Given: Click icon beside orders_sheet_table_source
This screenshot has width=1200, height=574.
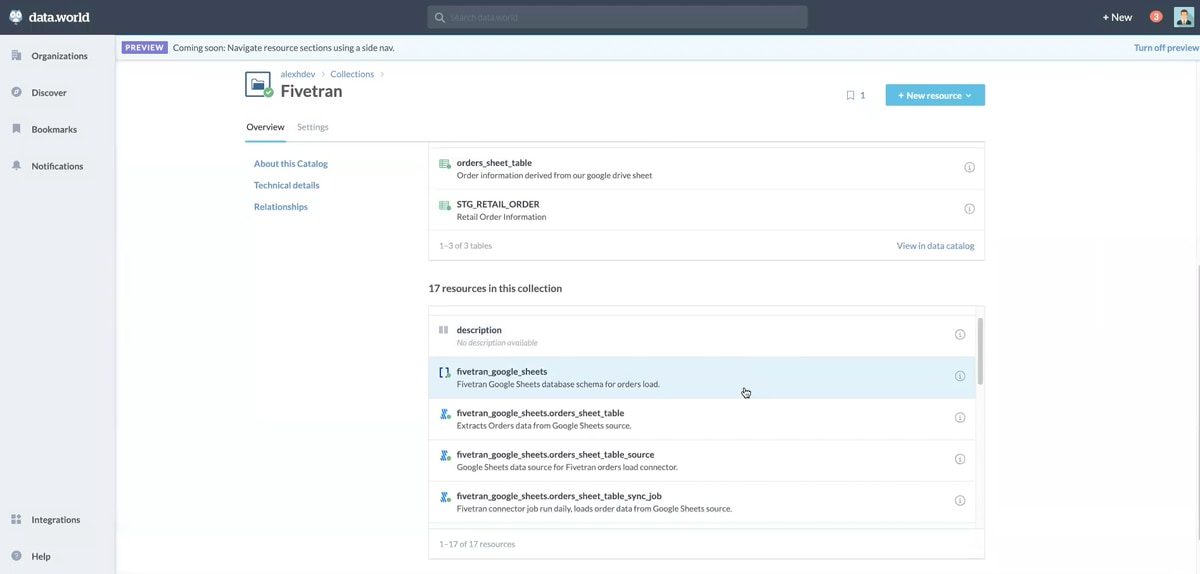Looking at the screenshot, I should coord(445,455).
